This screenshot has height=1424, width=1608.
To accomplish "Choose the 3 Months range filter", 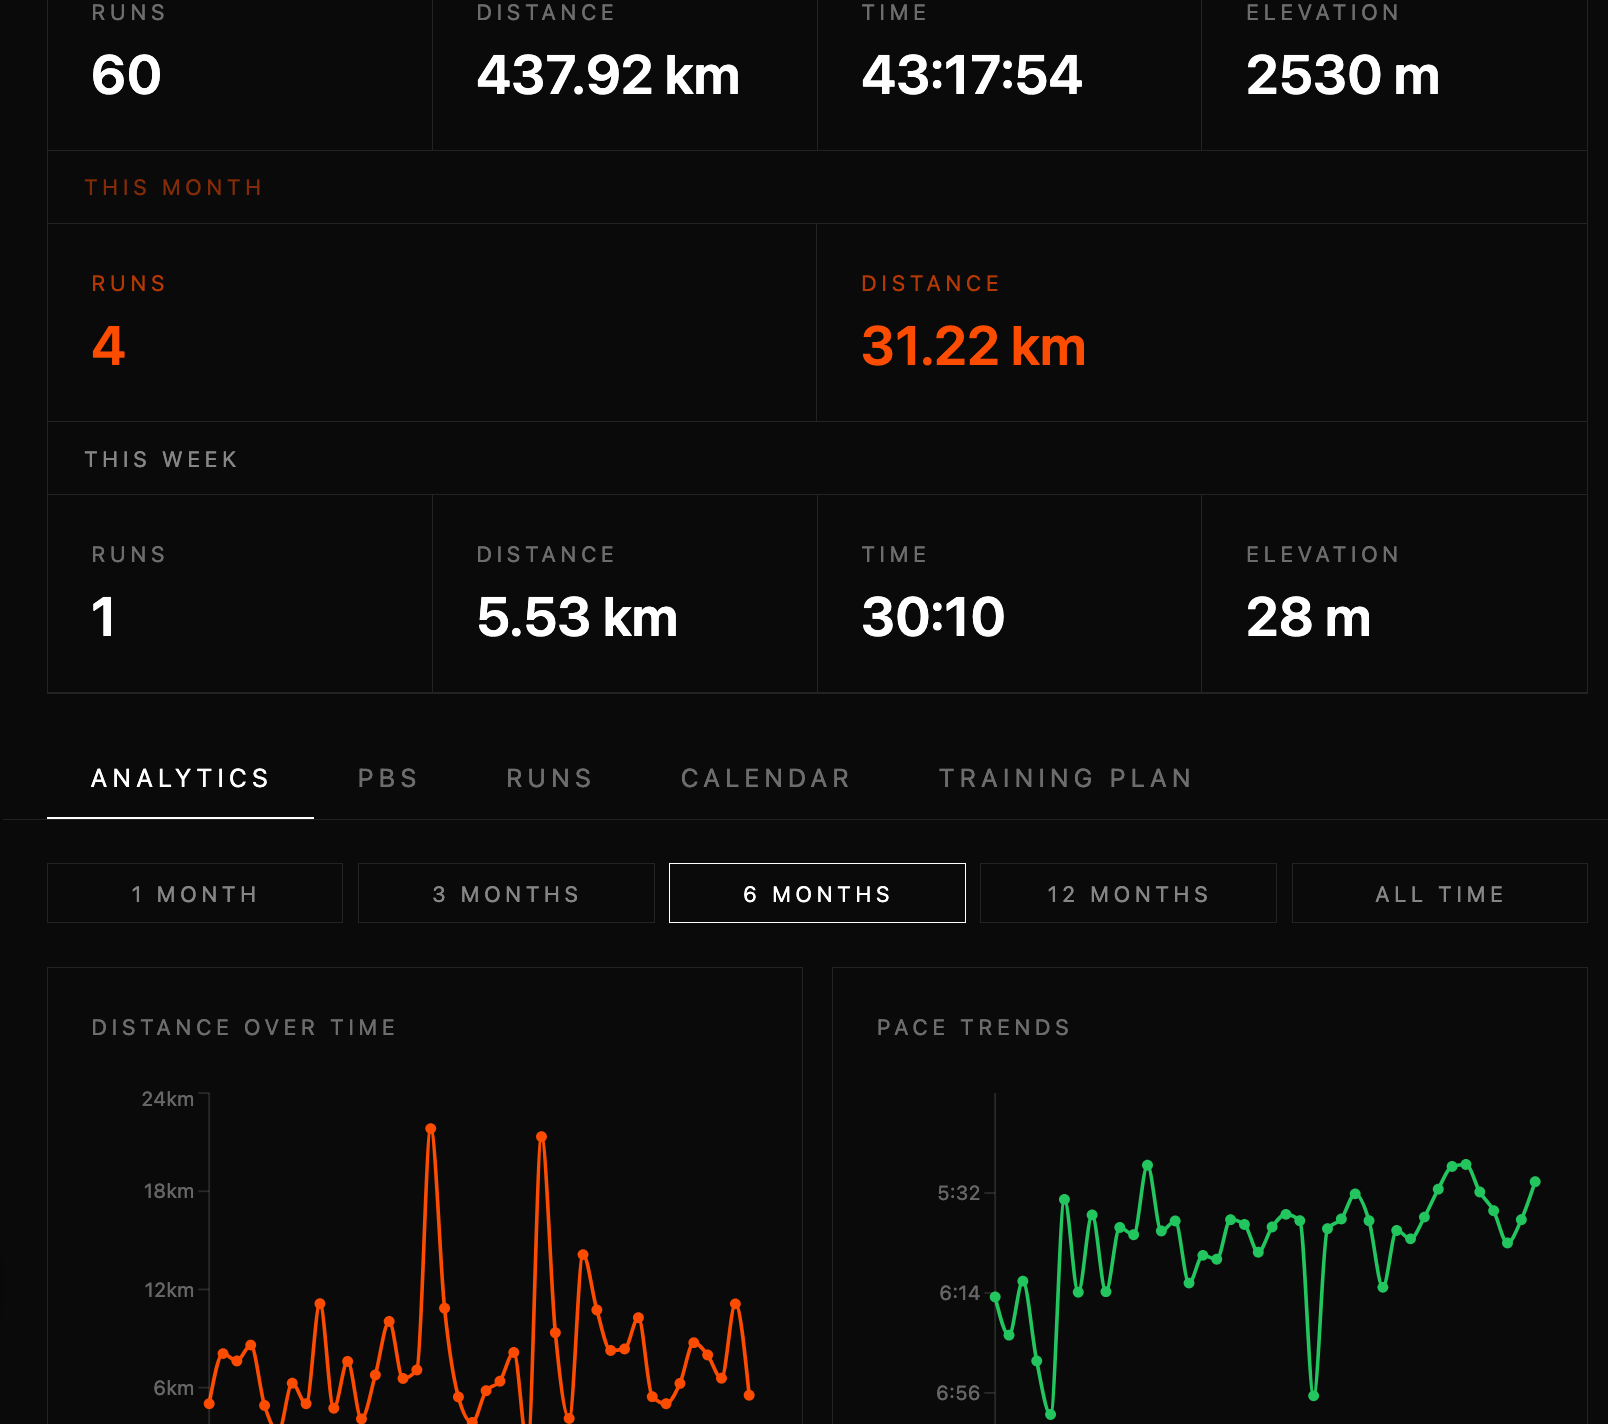I will pos(506,893).
